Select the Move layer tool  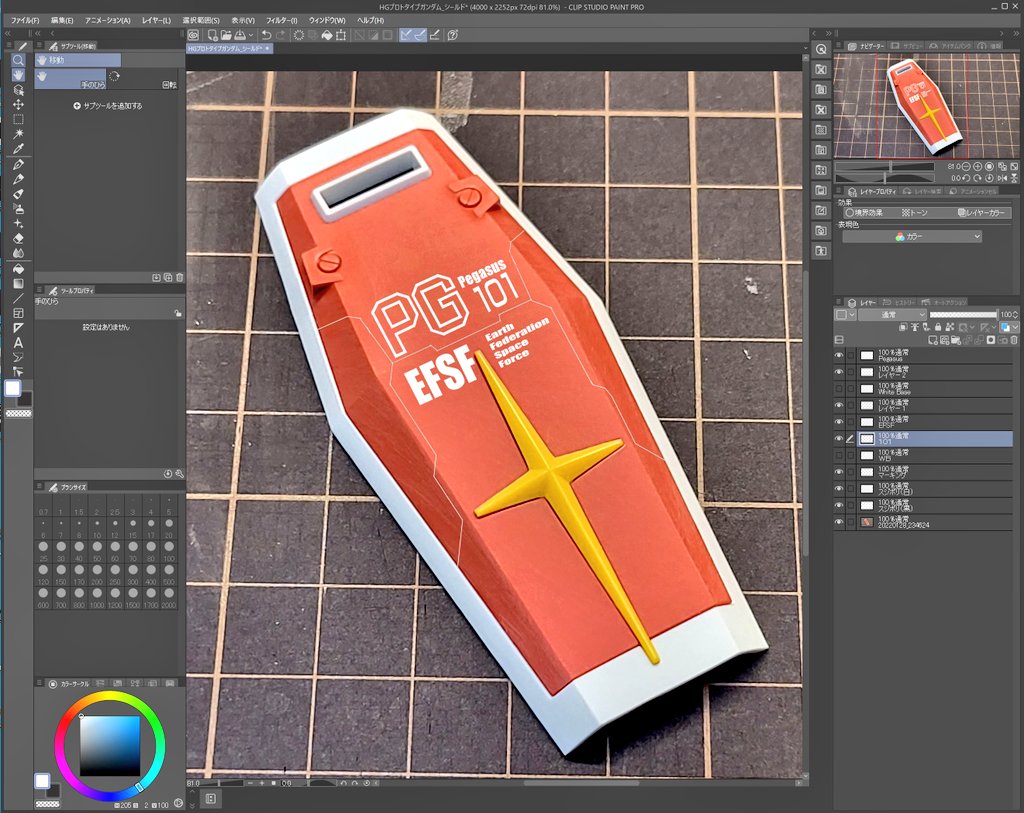pyautogui.click(x=18, y=104)
